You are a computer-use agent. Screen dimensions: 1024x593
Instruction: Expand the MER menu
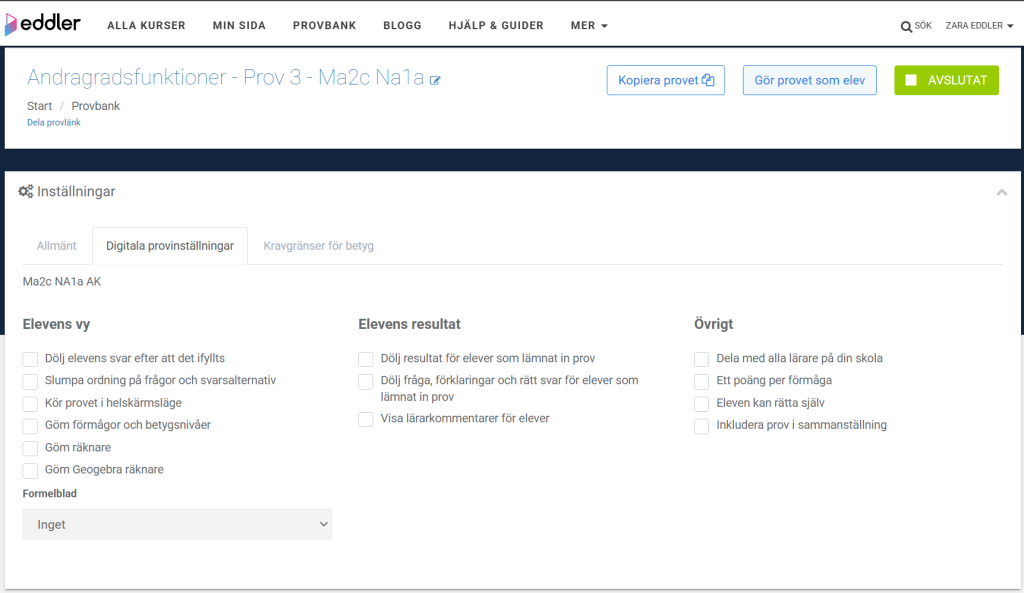coord(588,25)
